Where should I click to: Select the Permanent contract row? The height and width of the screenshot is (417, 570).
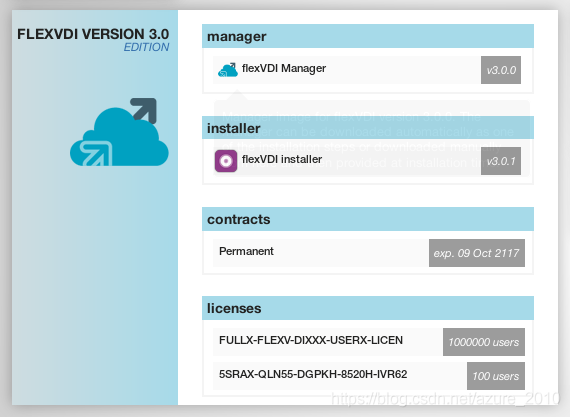point(369,253)
